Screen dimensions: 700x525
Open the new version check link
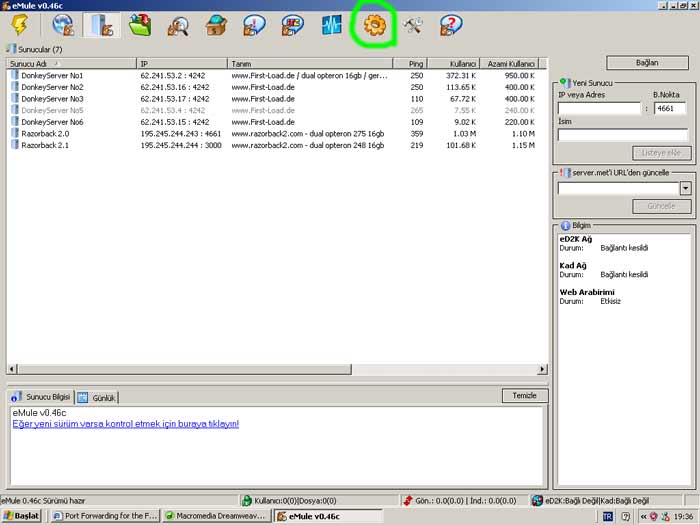click(x=125, y=424)
